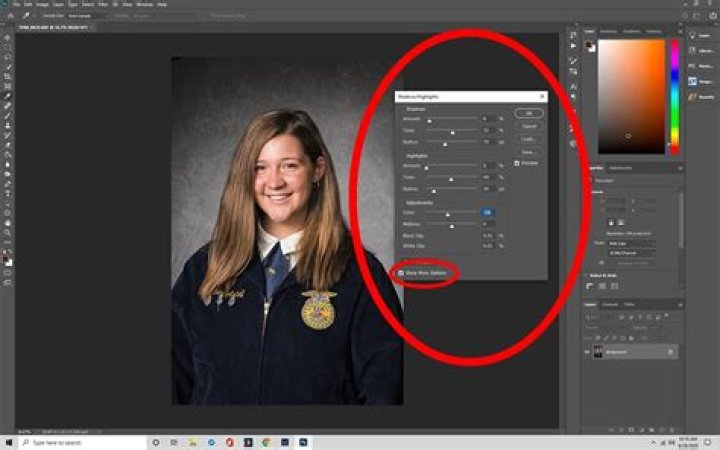Open the Layers panel flyout menu
Screen dimensions: 720x450
(681, 304)
